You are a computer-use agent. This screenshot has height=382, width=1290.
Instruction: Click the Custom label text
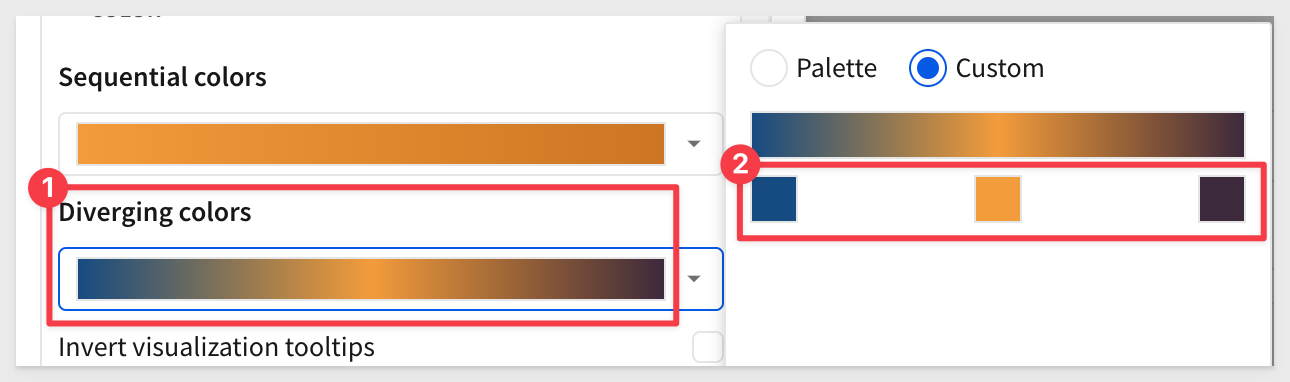pyautogui.click(x=1000, y=68)
